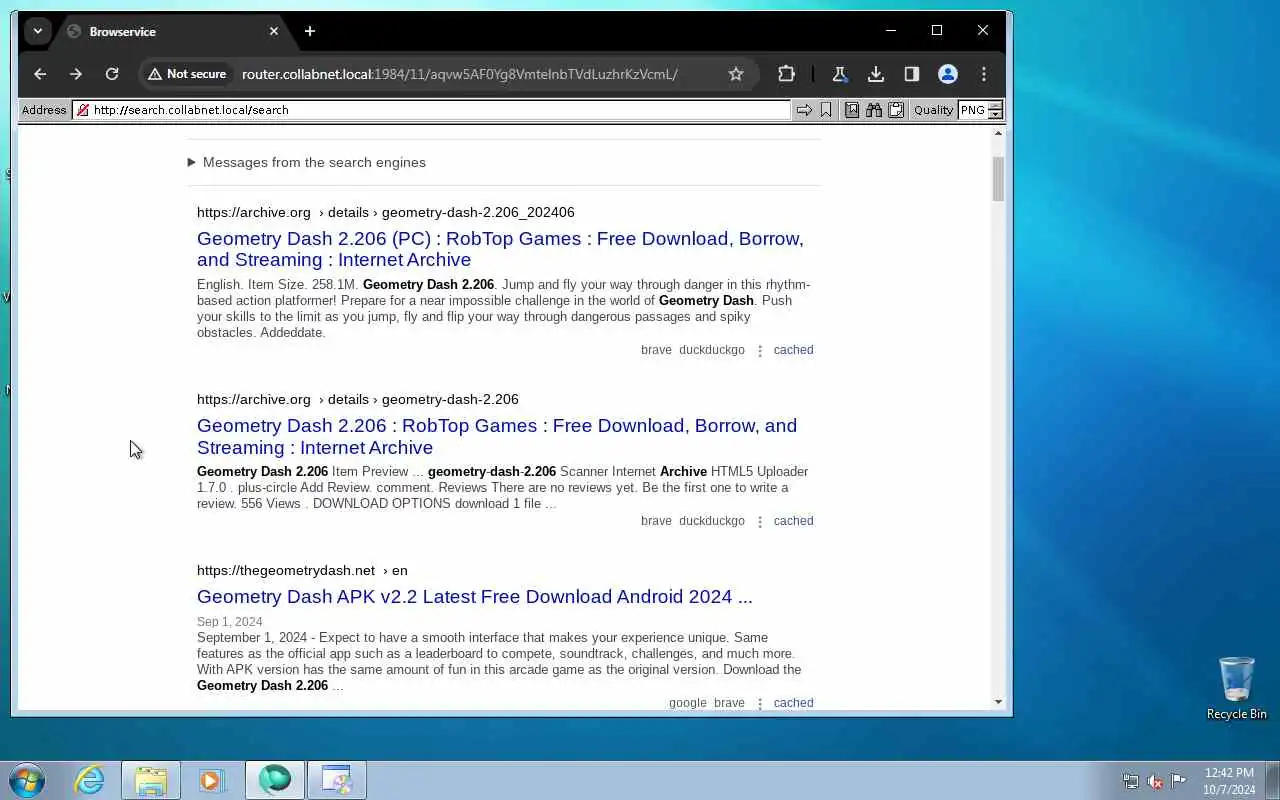Open Chrome Labs flask icon
The image size is (1280, 800).
(840, 74)
